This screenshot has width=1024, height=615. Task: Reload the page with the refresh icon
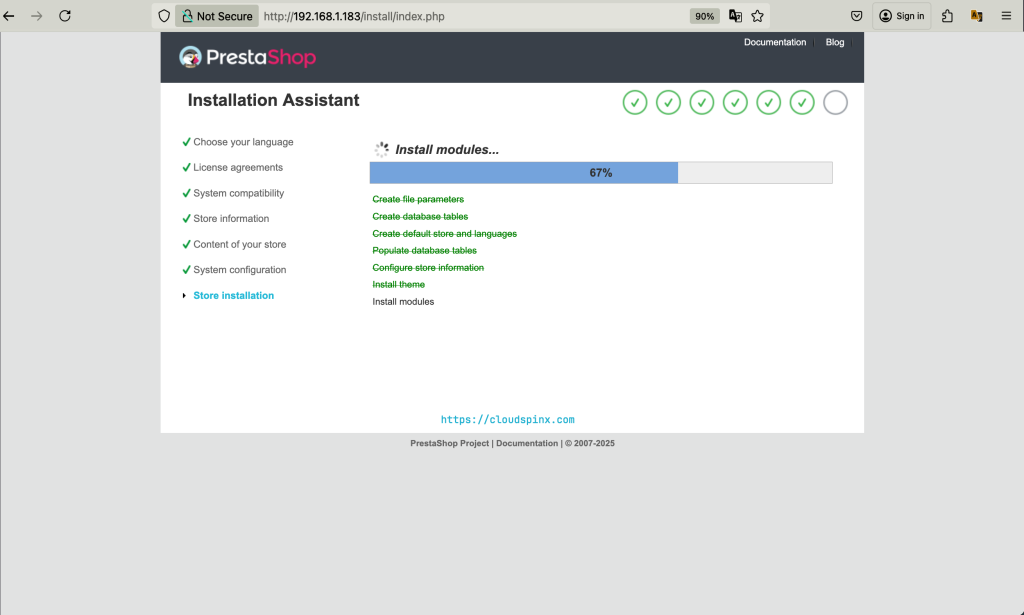point(65,16)
